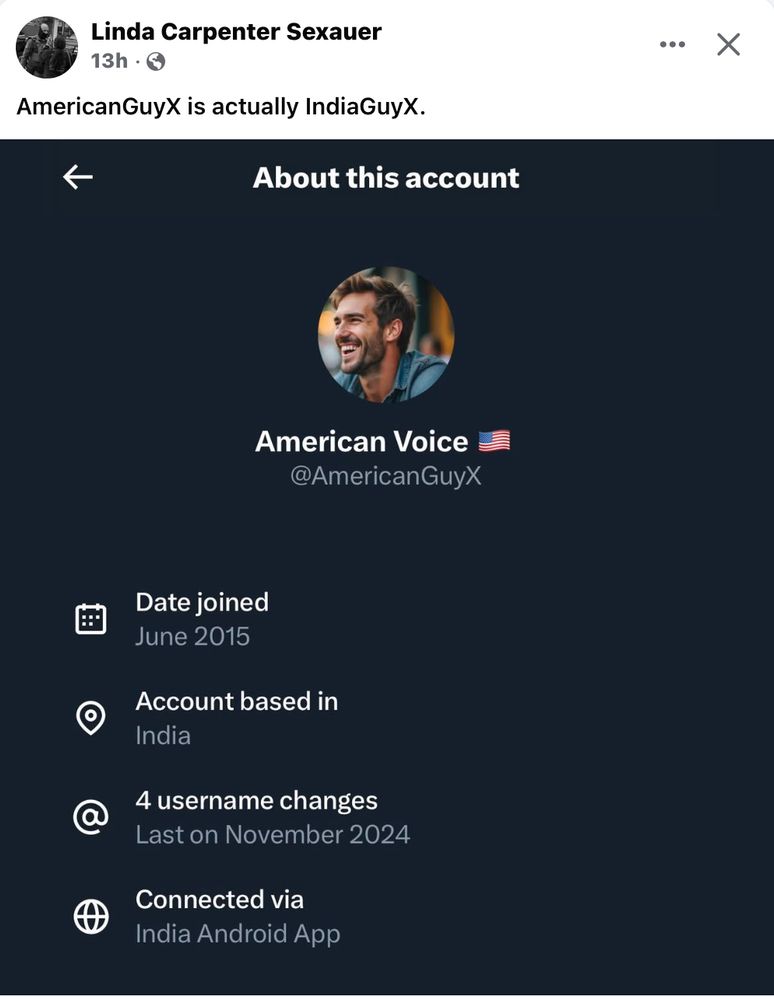This screenshot has height=1000, width=774.
Task: Click the Linda Carpenter Sexauer name link
Action: point(236,31)
